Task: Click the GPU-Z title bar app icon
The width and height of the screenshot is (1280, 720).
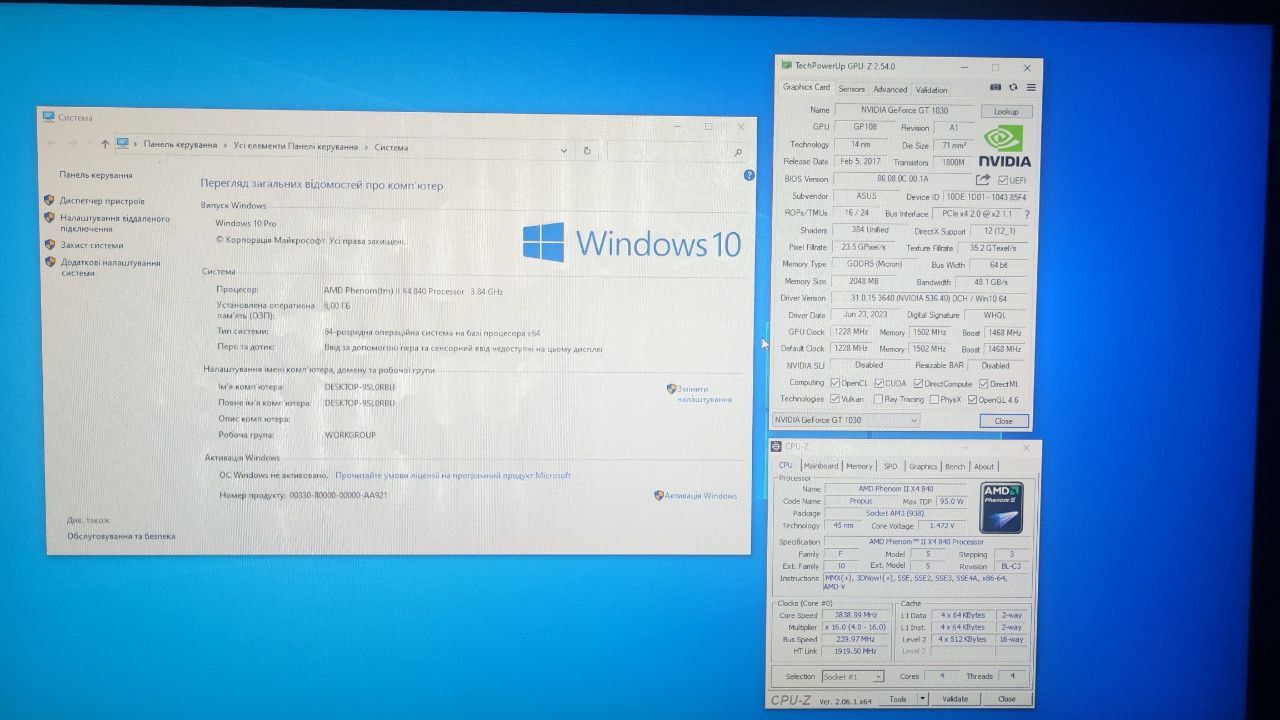Action: pyautogui.click(x=786, y=65)
